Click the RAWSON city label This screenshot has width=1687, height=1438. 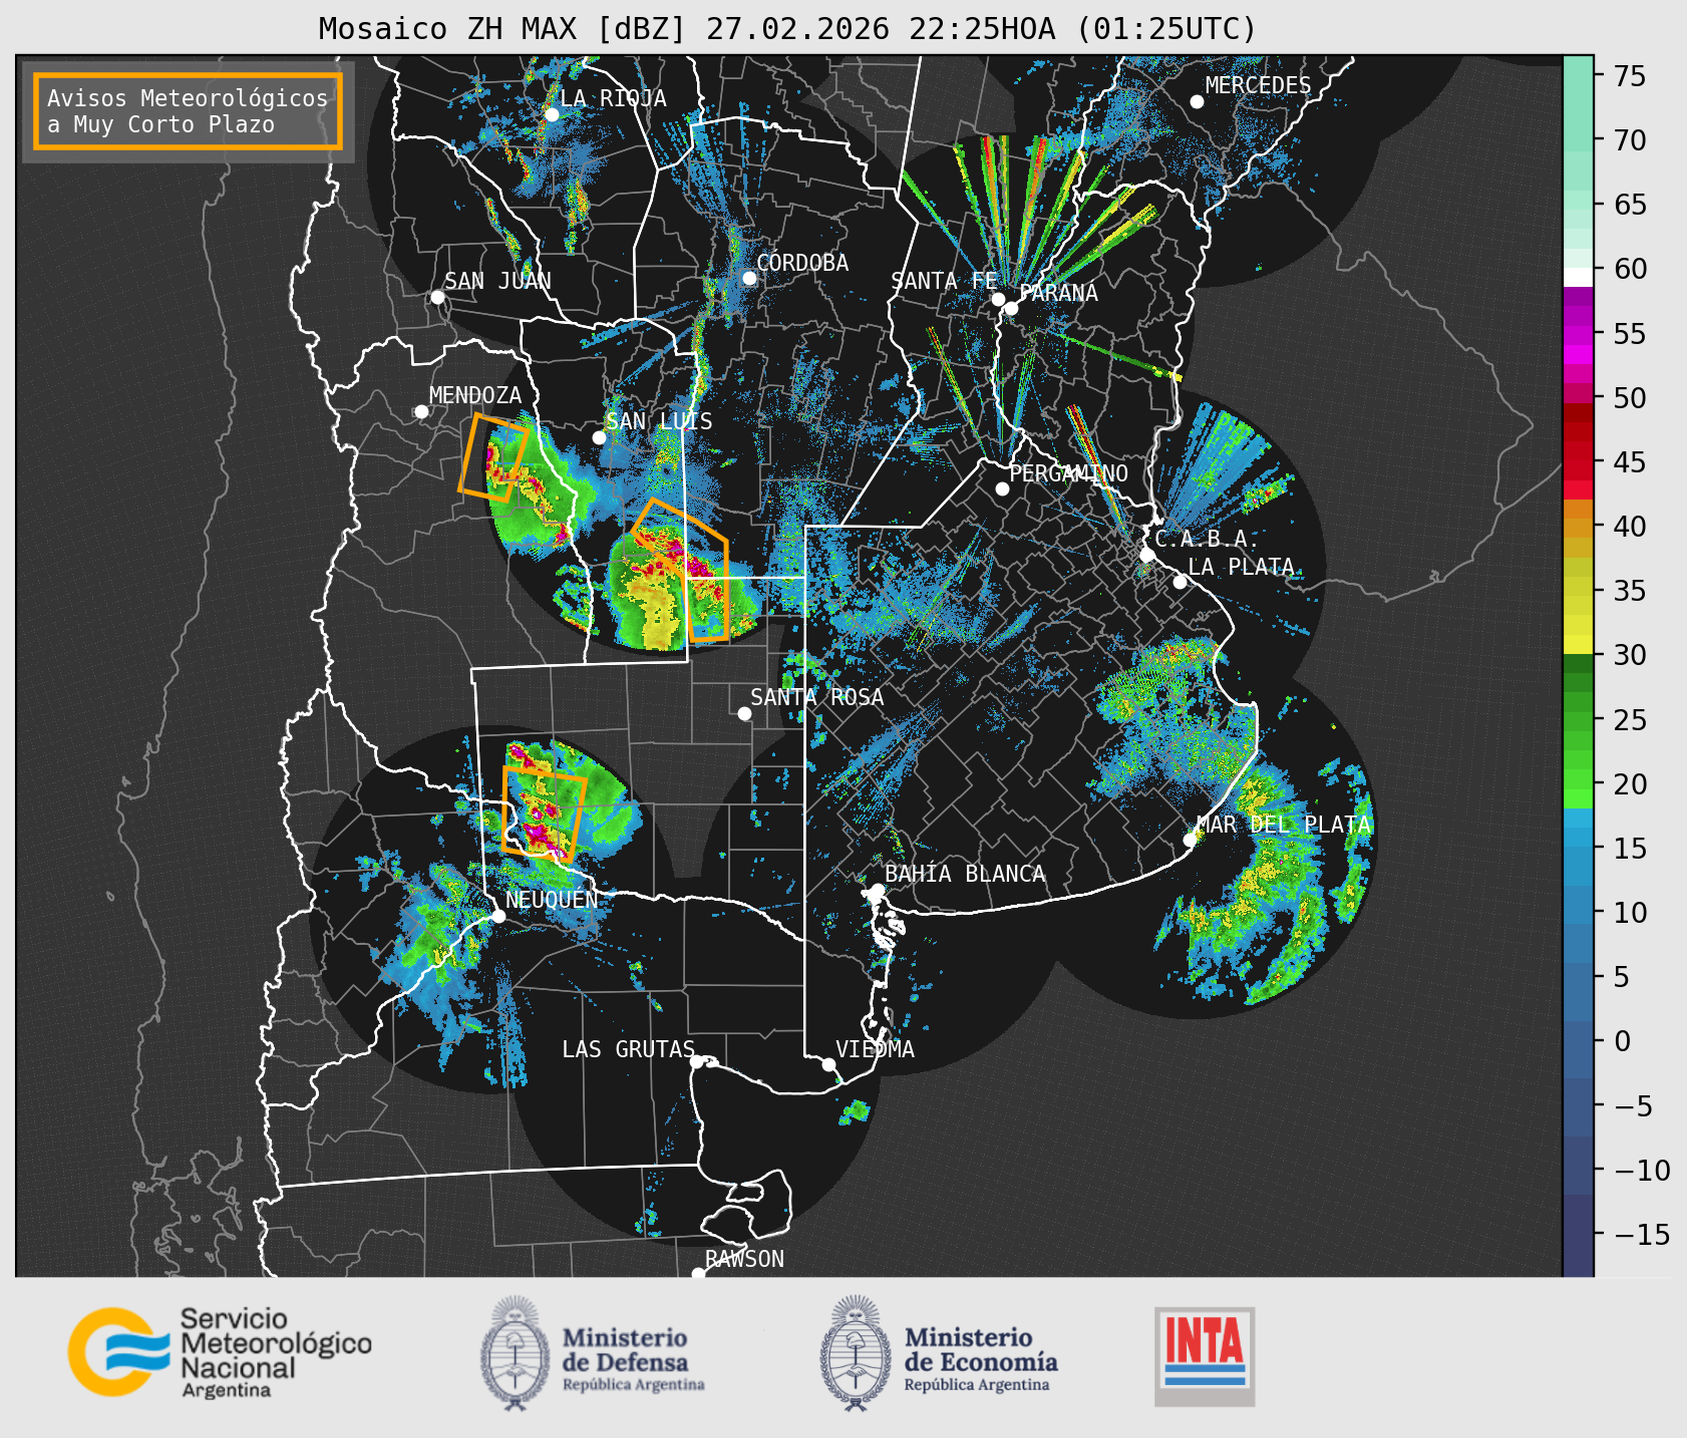[x=744, y=1259]
